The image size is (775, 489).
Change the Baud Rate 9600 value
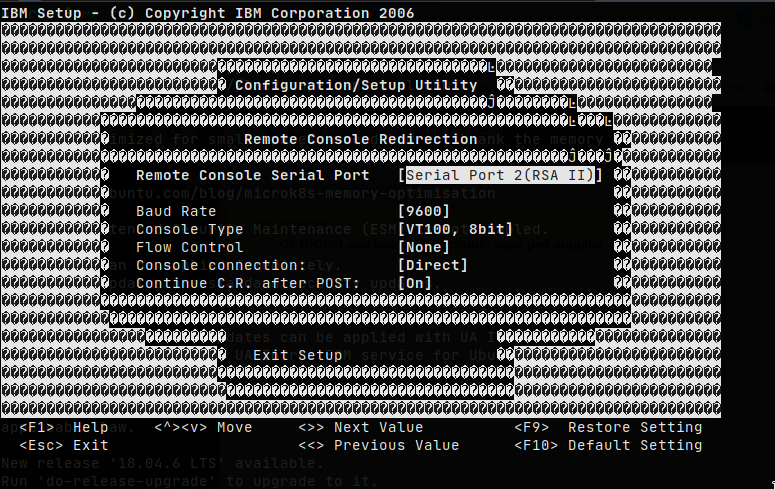pyautogui.click(x=424, y=211)
